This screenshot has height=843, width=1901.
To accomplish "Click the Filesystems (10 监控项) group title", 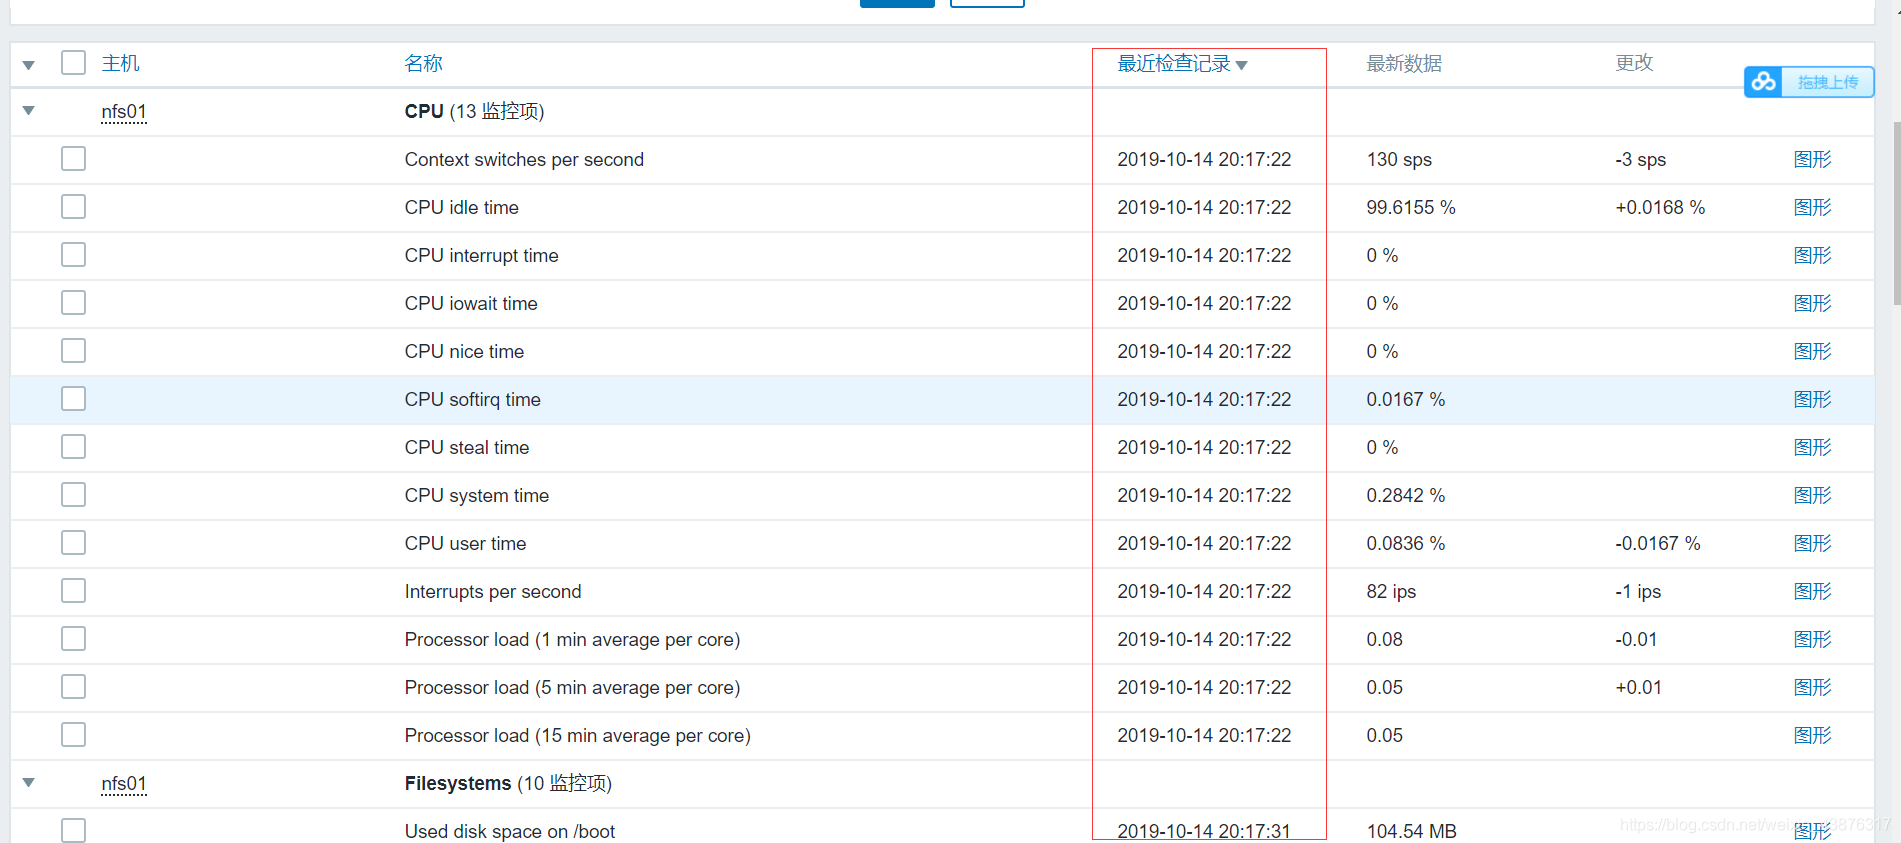I will [508, 783].
